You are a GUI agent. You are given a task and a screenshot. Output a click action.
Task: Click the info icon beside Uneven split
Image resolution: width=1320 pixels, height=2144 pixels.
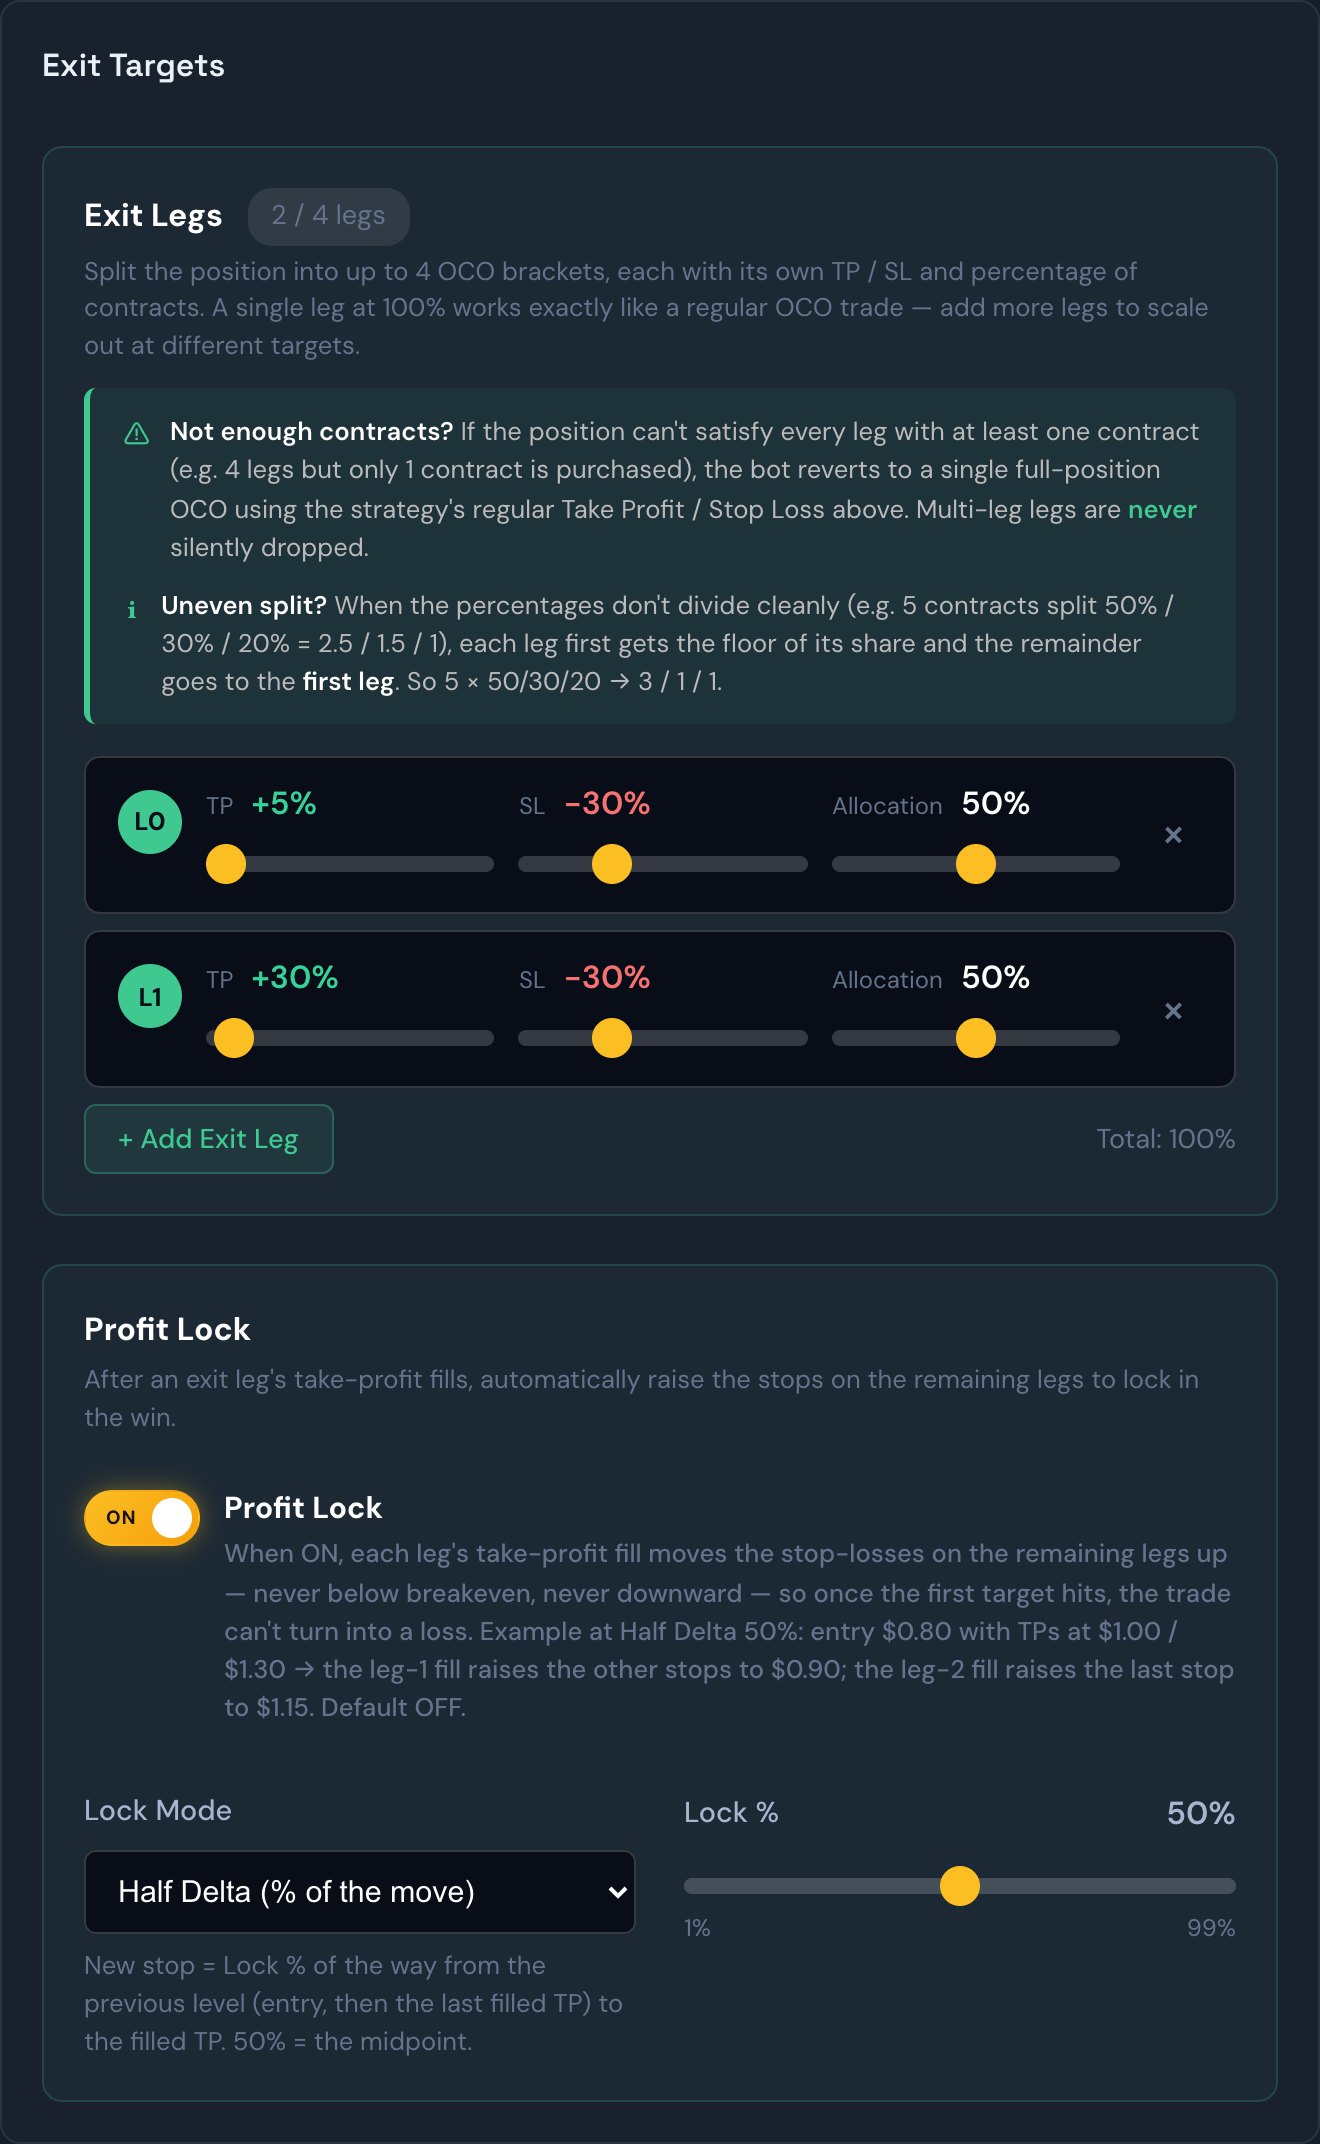132,609
